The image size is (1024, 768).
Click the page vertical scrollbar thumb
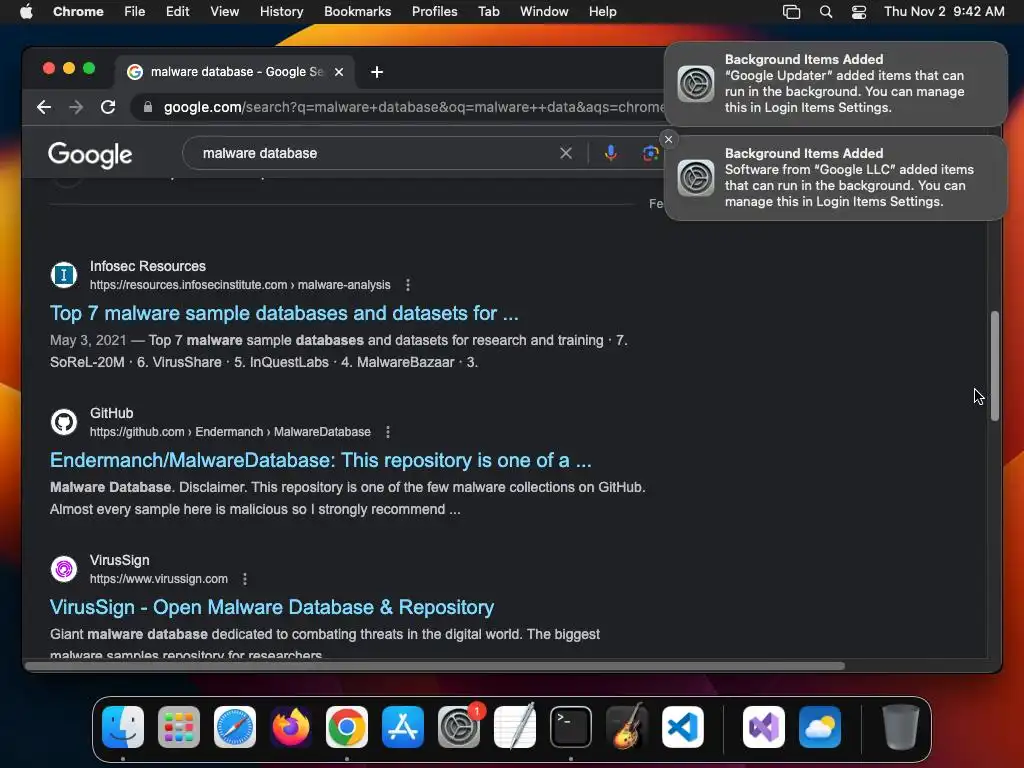coord(994,366)
